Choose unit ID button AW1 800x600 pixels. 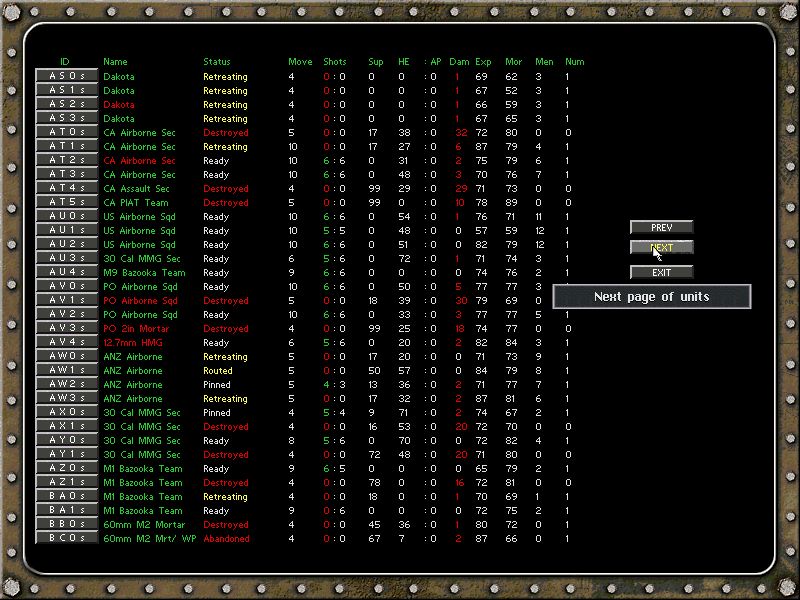[x=66, y=370]
